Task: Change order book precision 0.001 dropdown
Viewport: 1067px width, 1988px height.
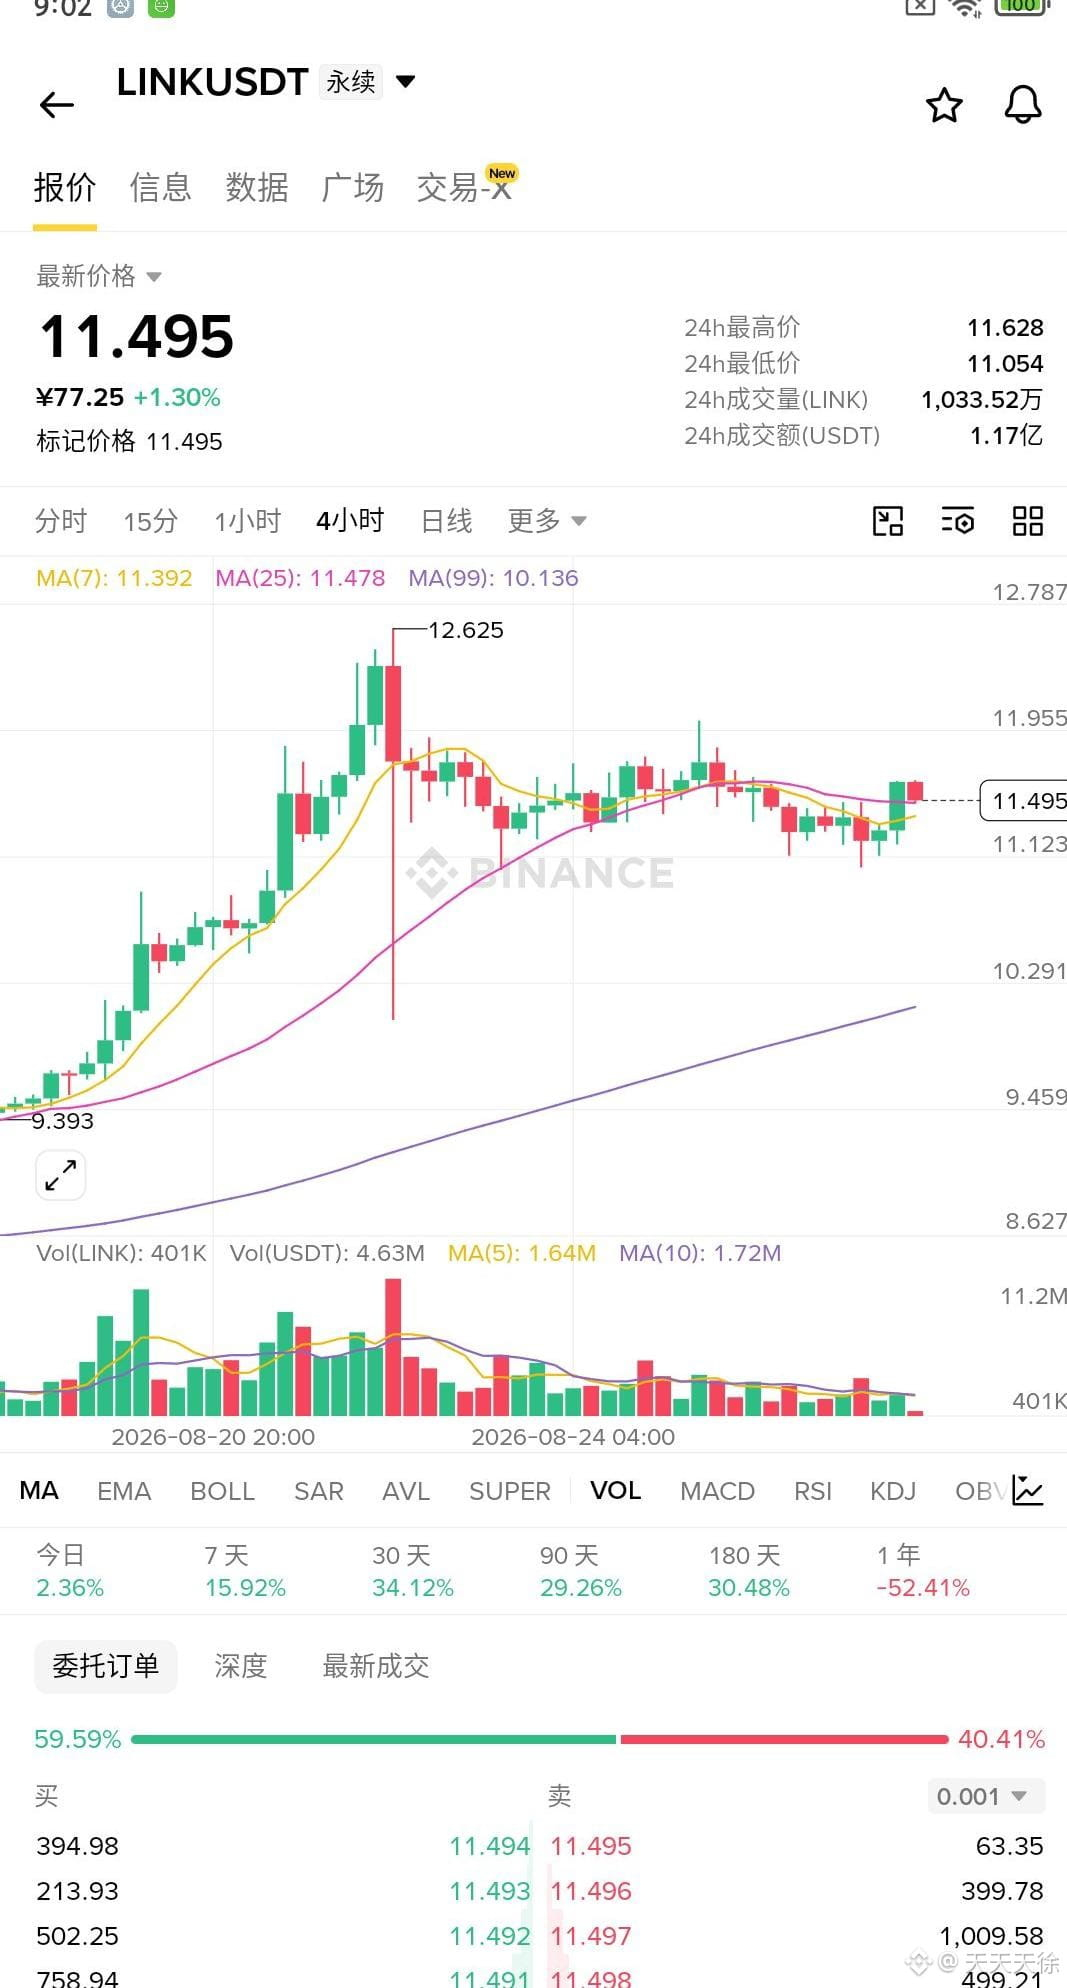Action: tap(985, 1796)
